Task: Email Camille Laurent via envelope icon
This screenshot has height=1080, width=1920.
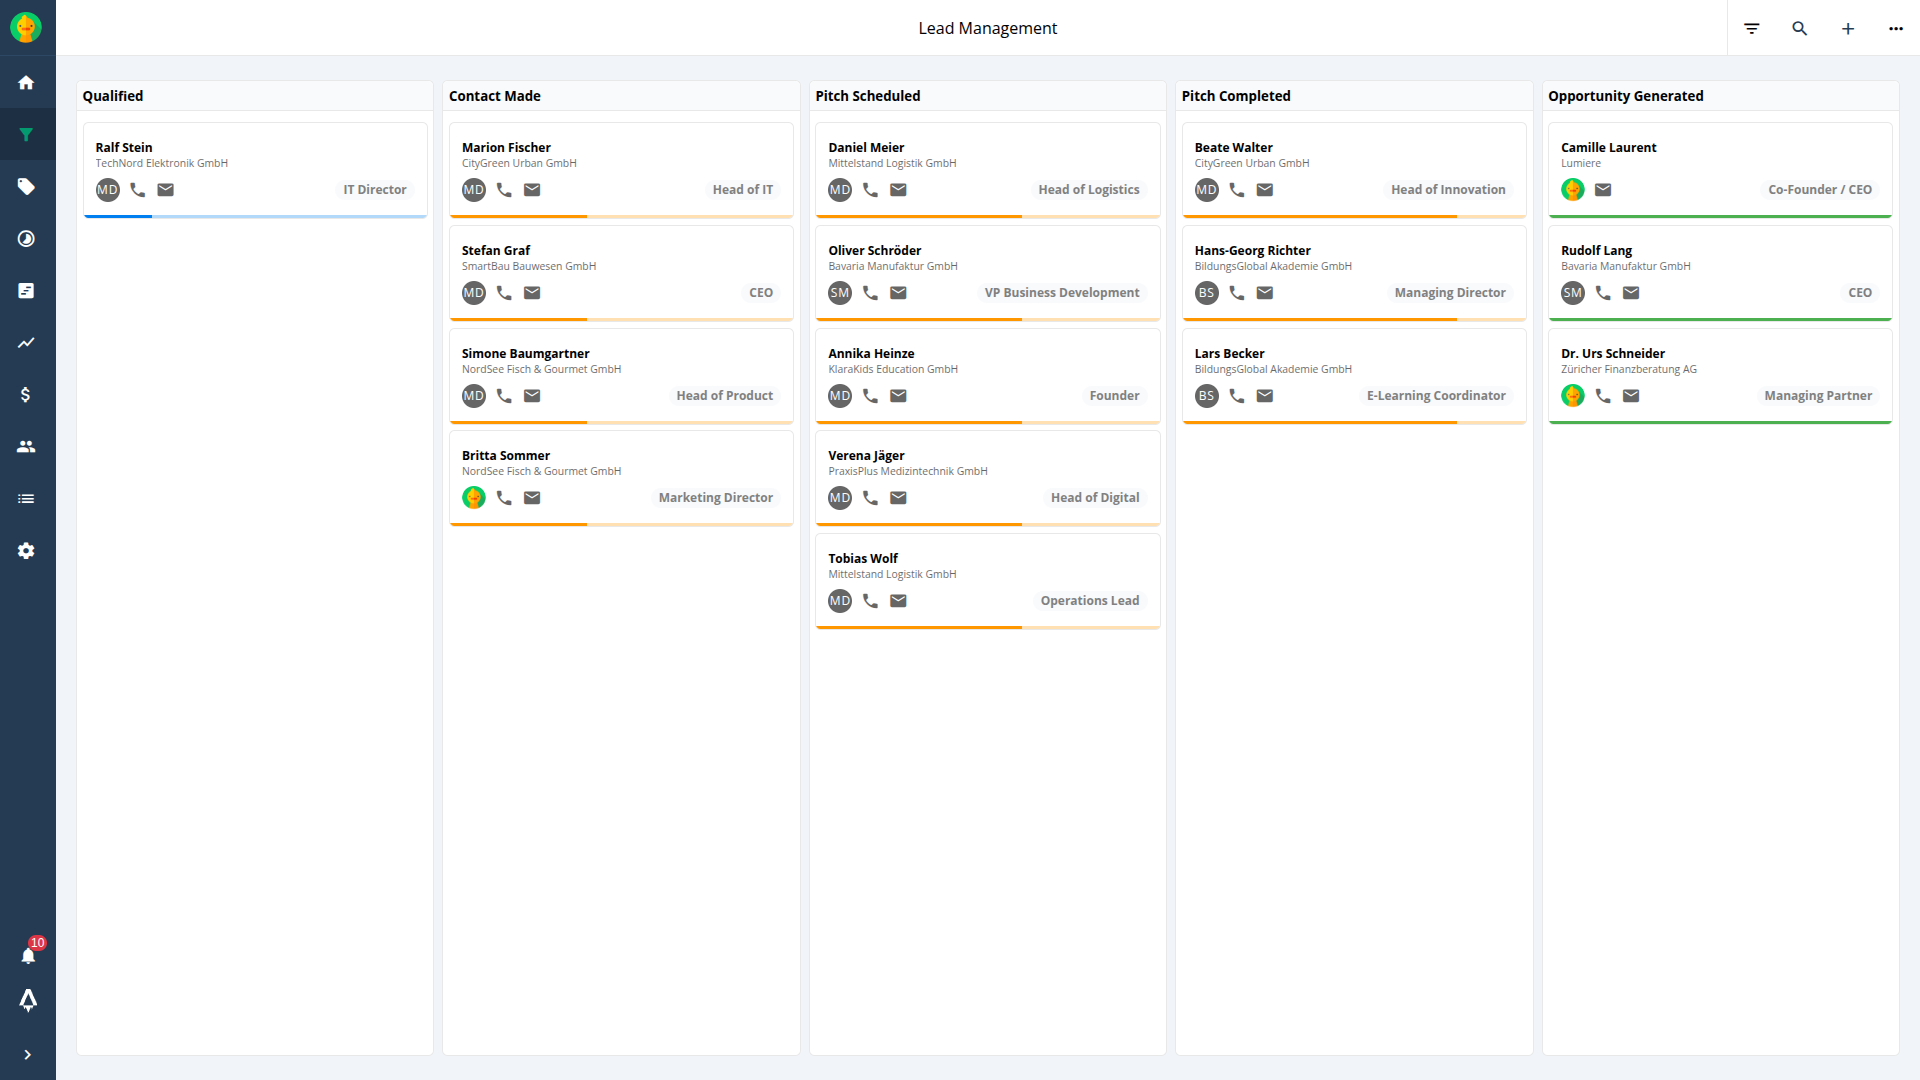Action: tap(1602, 190)
